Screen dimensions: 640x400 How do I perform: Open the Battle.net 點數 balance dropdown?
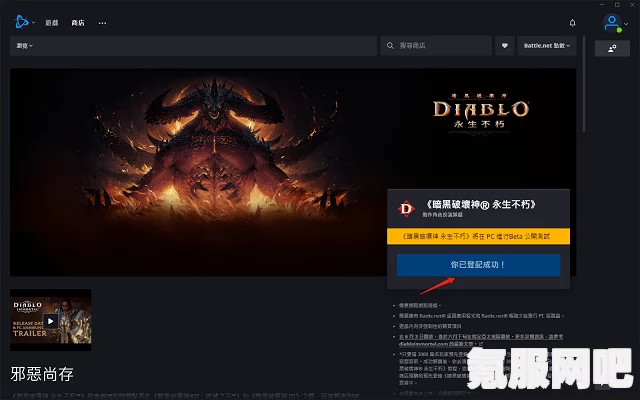[x=547, y=46]
